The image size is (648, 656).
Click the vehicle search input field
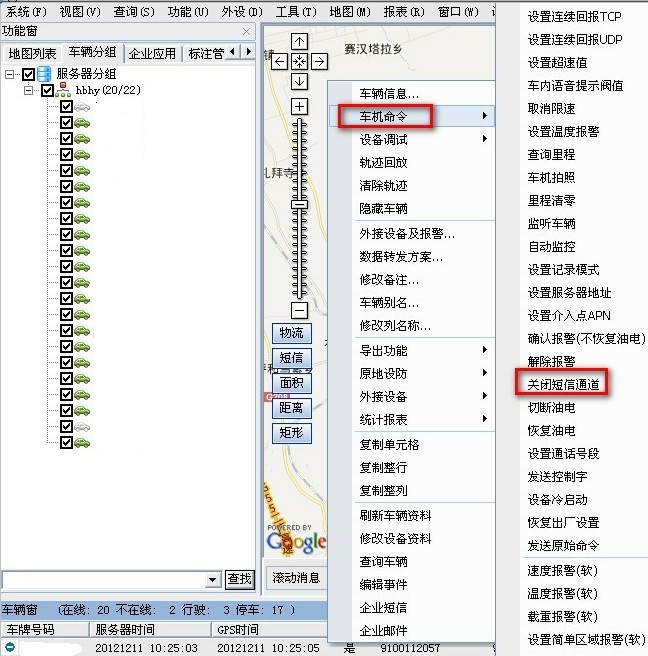[102, 579]
